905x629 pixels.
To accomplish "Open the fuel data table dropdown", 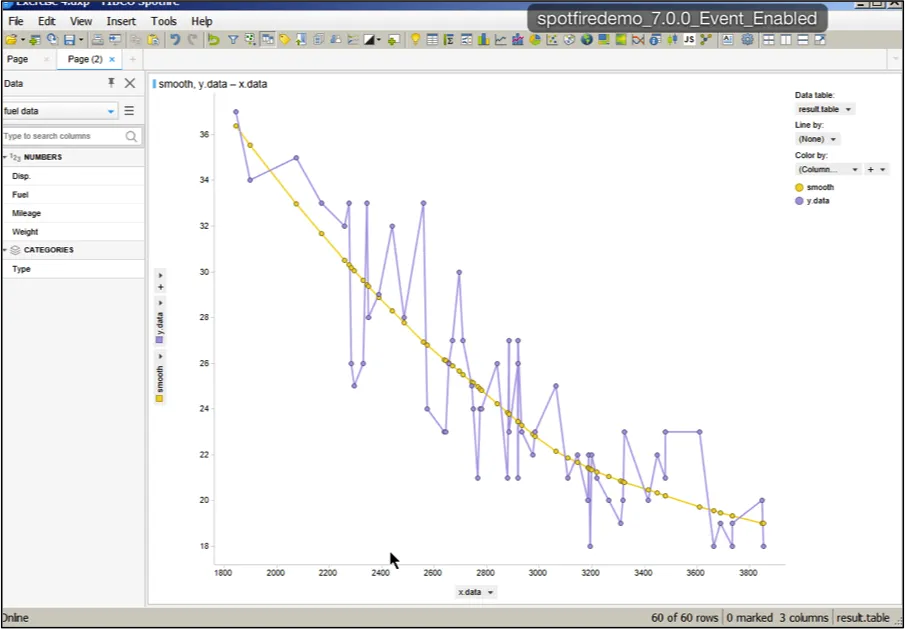I will [x=59, y=111].
